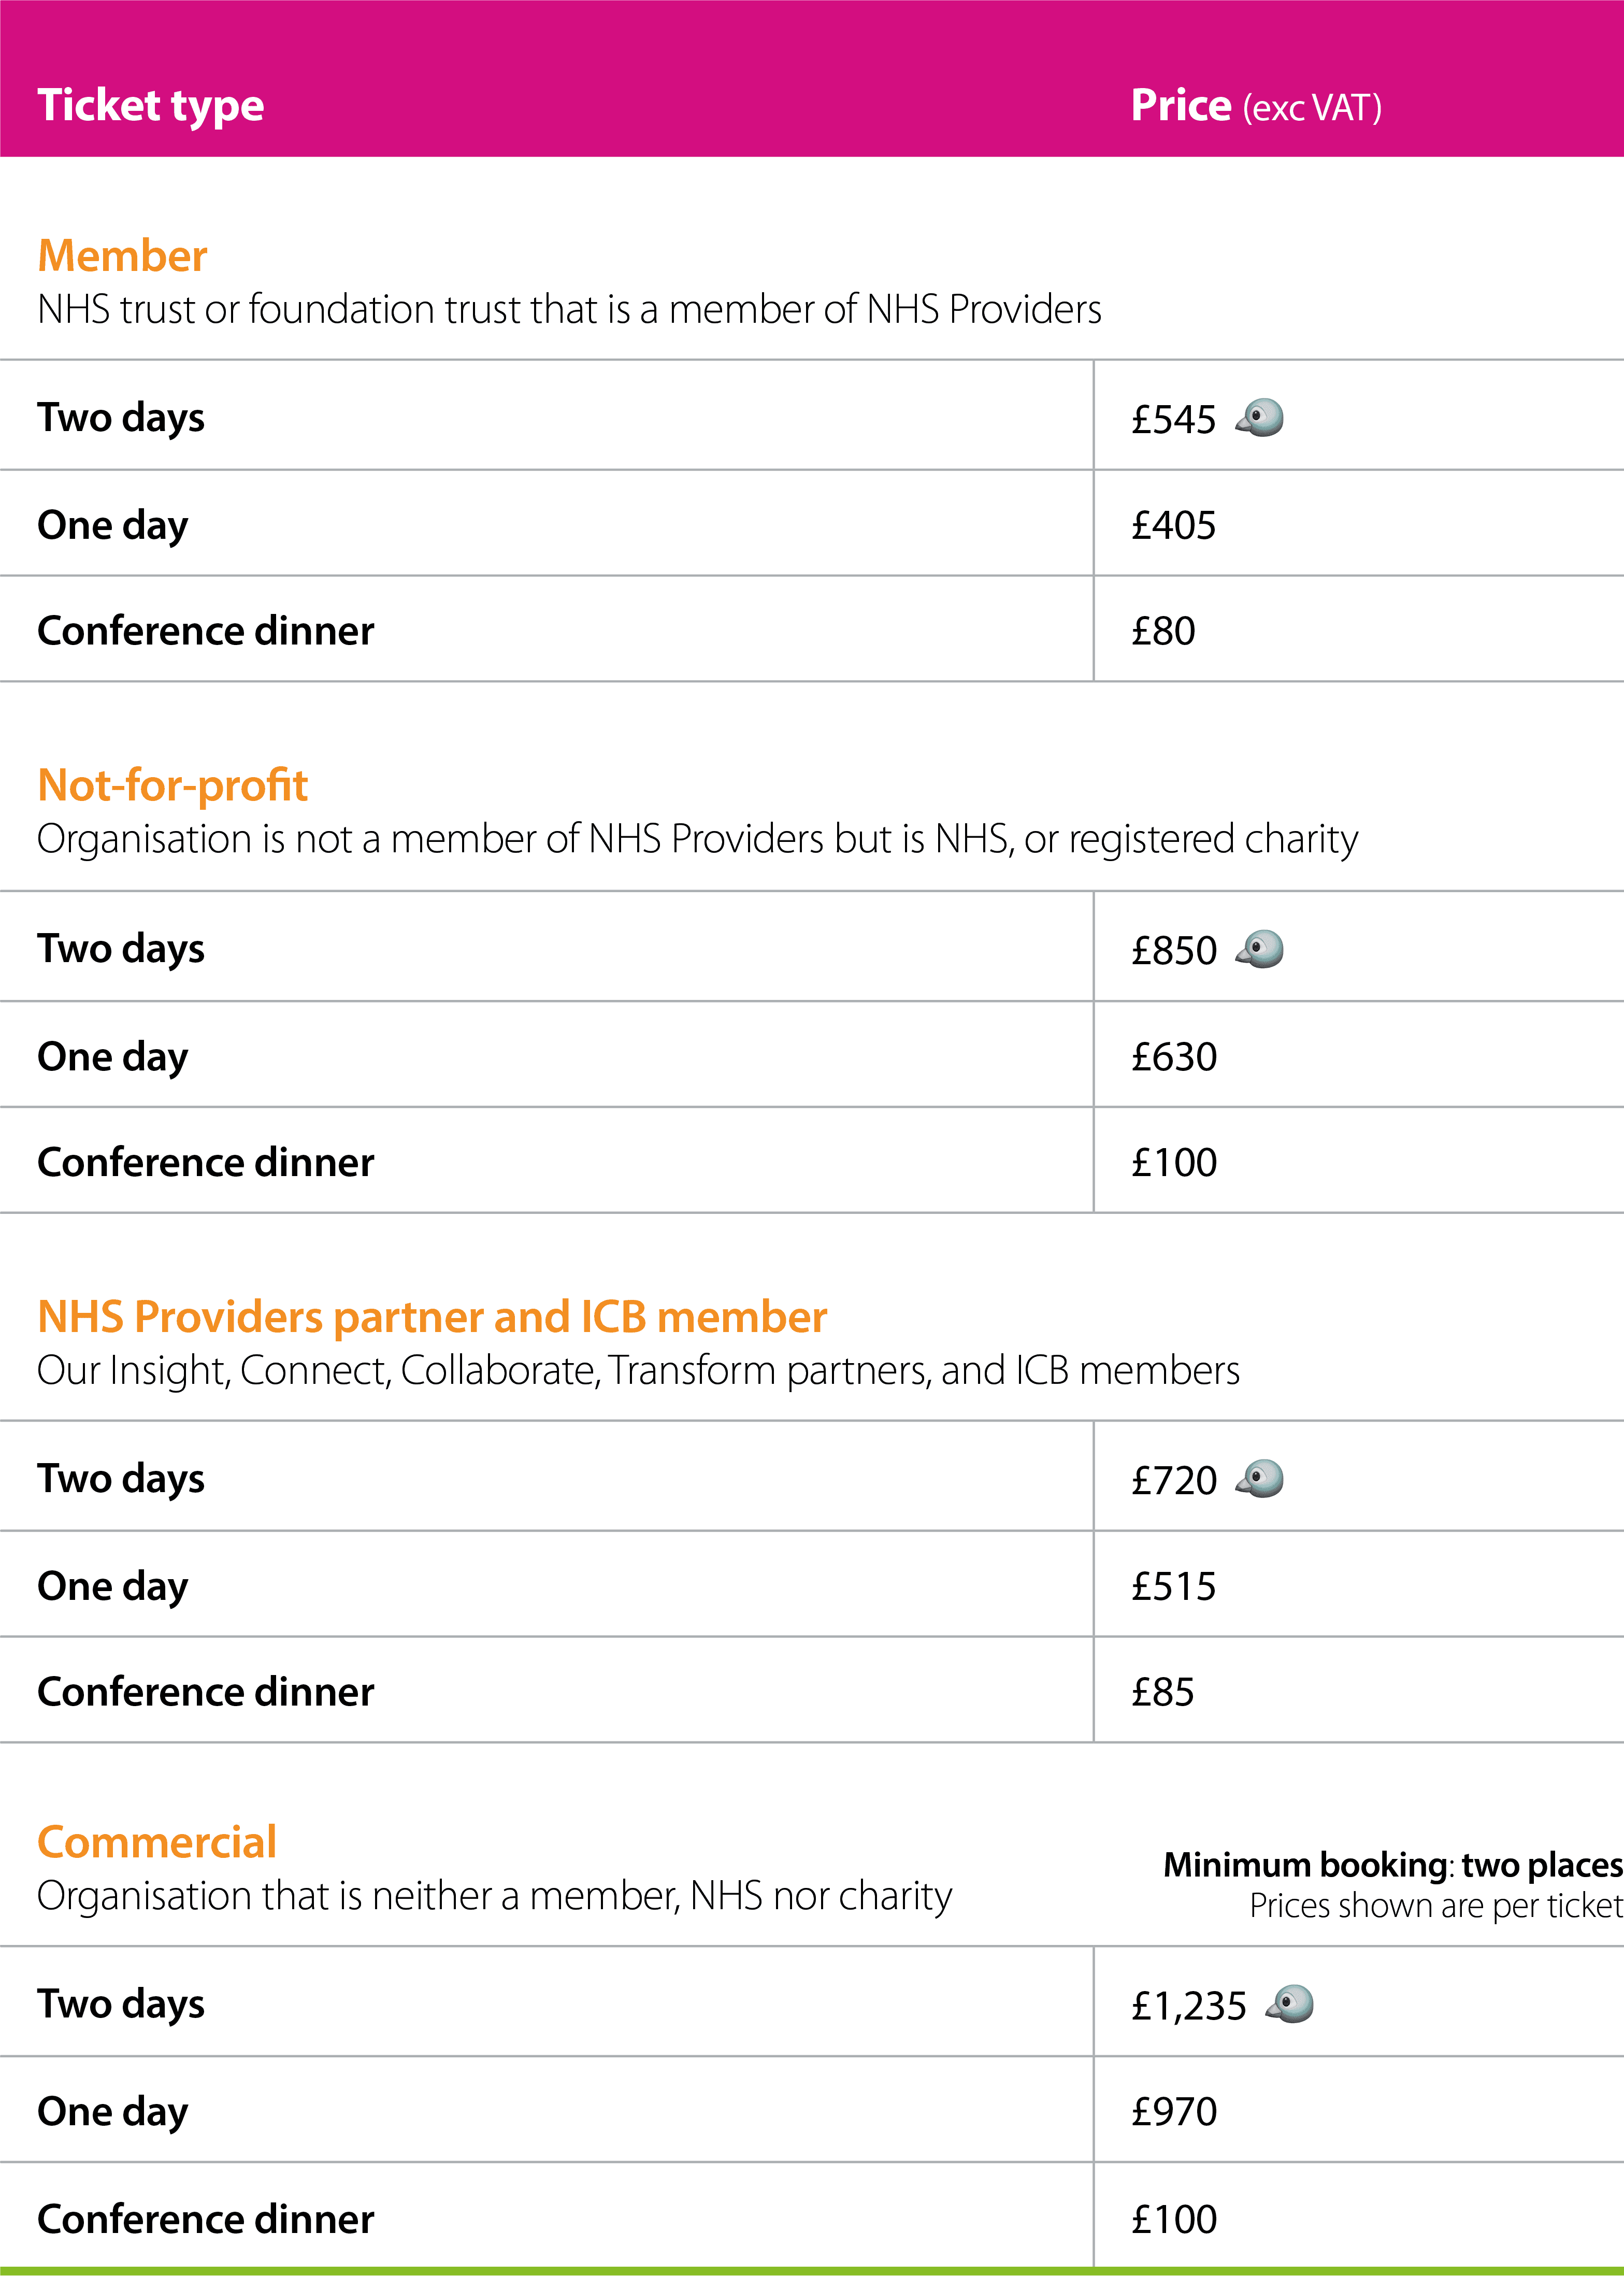
Task: Click the Two days label under Member
Action: [x=121, y=418]
